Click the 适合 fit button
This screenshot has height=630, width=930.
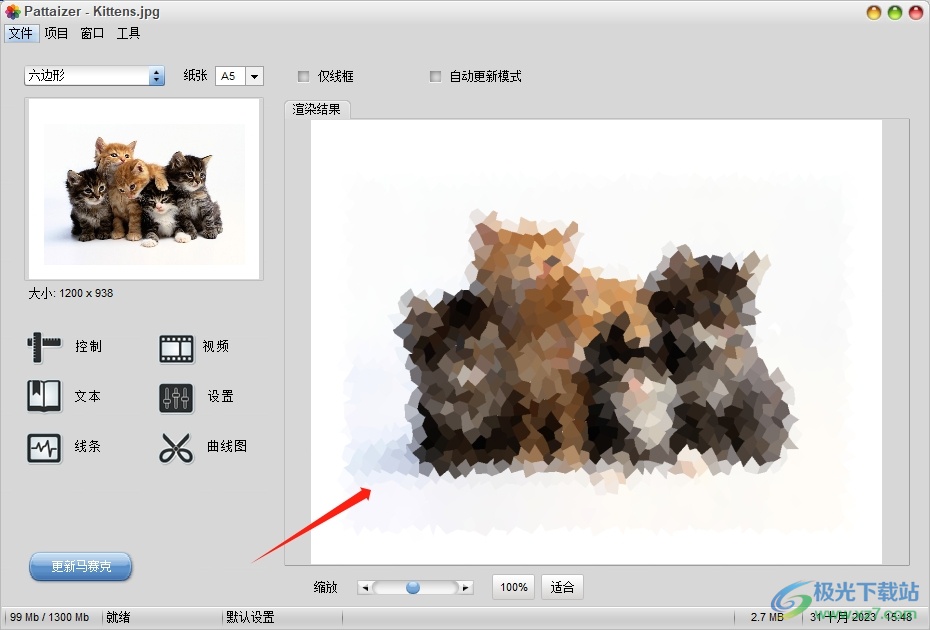pyautogui.click(x=562, y=587)
